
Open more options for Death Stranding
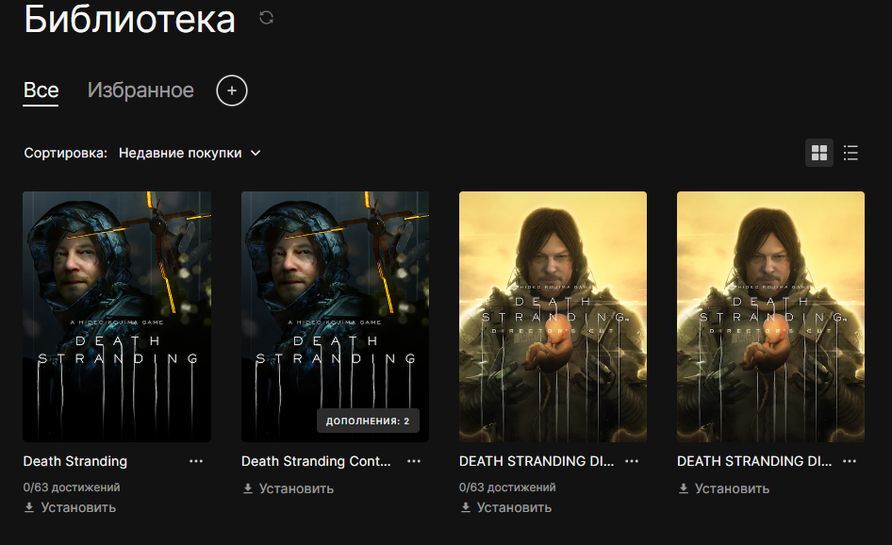(x=196, y=461)
